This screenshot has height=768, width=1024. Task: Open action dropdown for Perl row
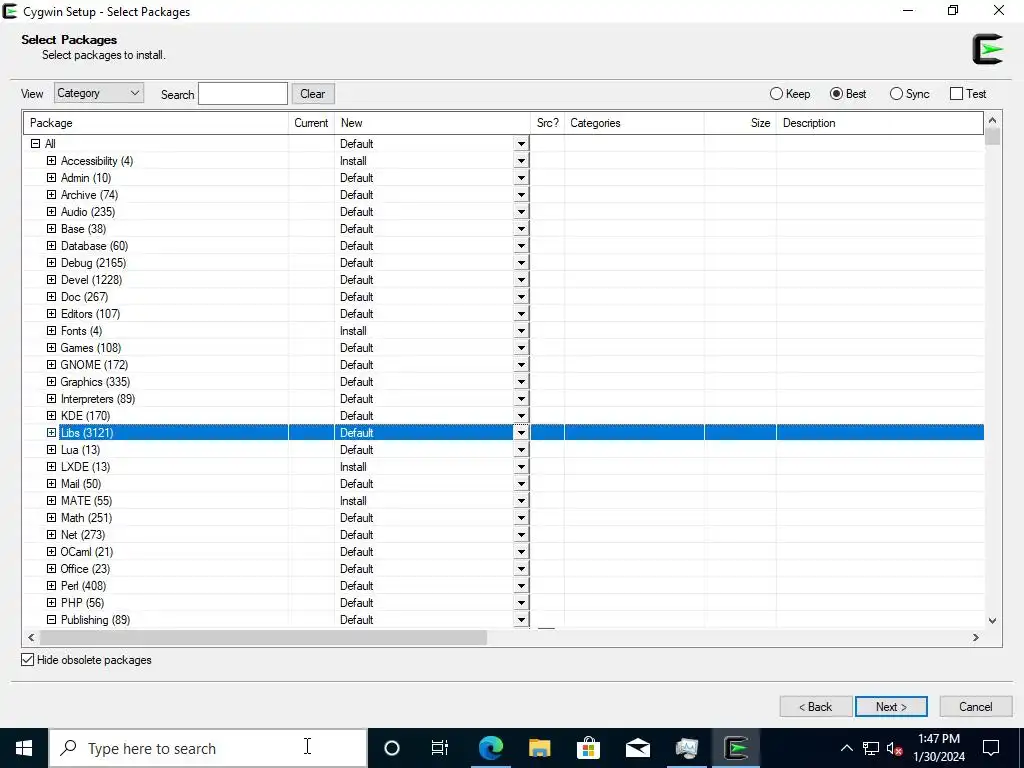[521, 585]
